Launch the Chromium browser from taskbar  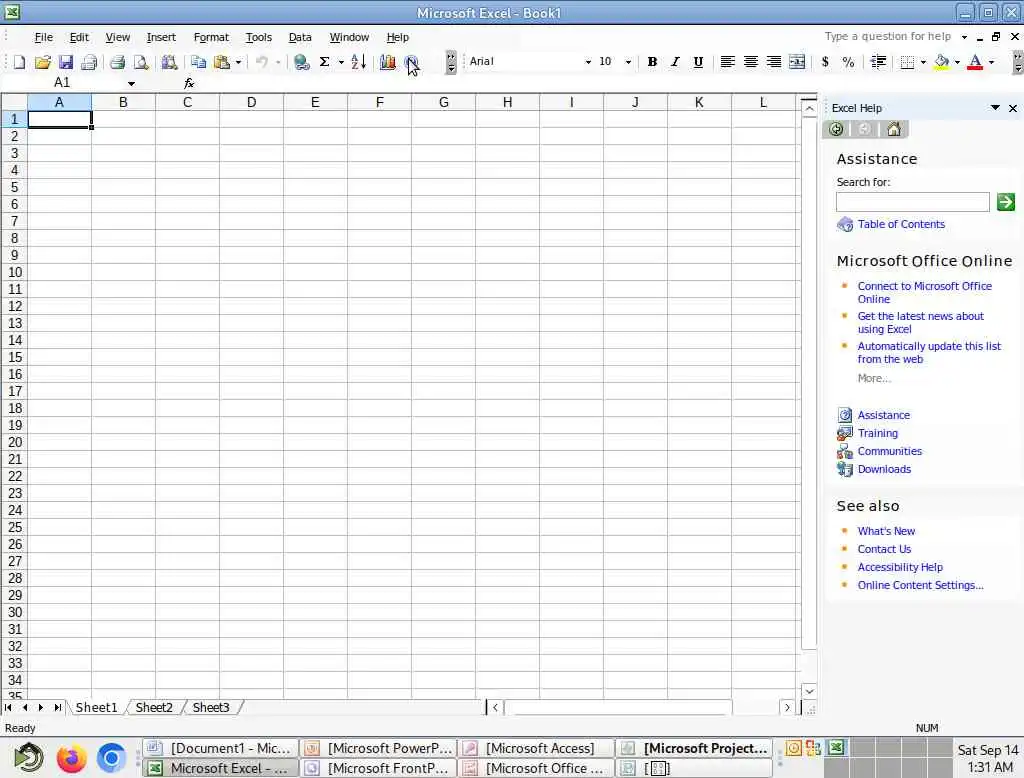click(112, 758)
